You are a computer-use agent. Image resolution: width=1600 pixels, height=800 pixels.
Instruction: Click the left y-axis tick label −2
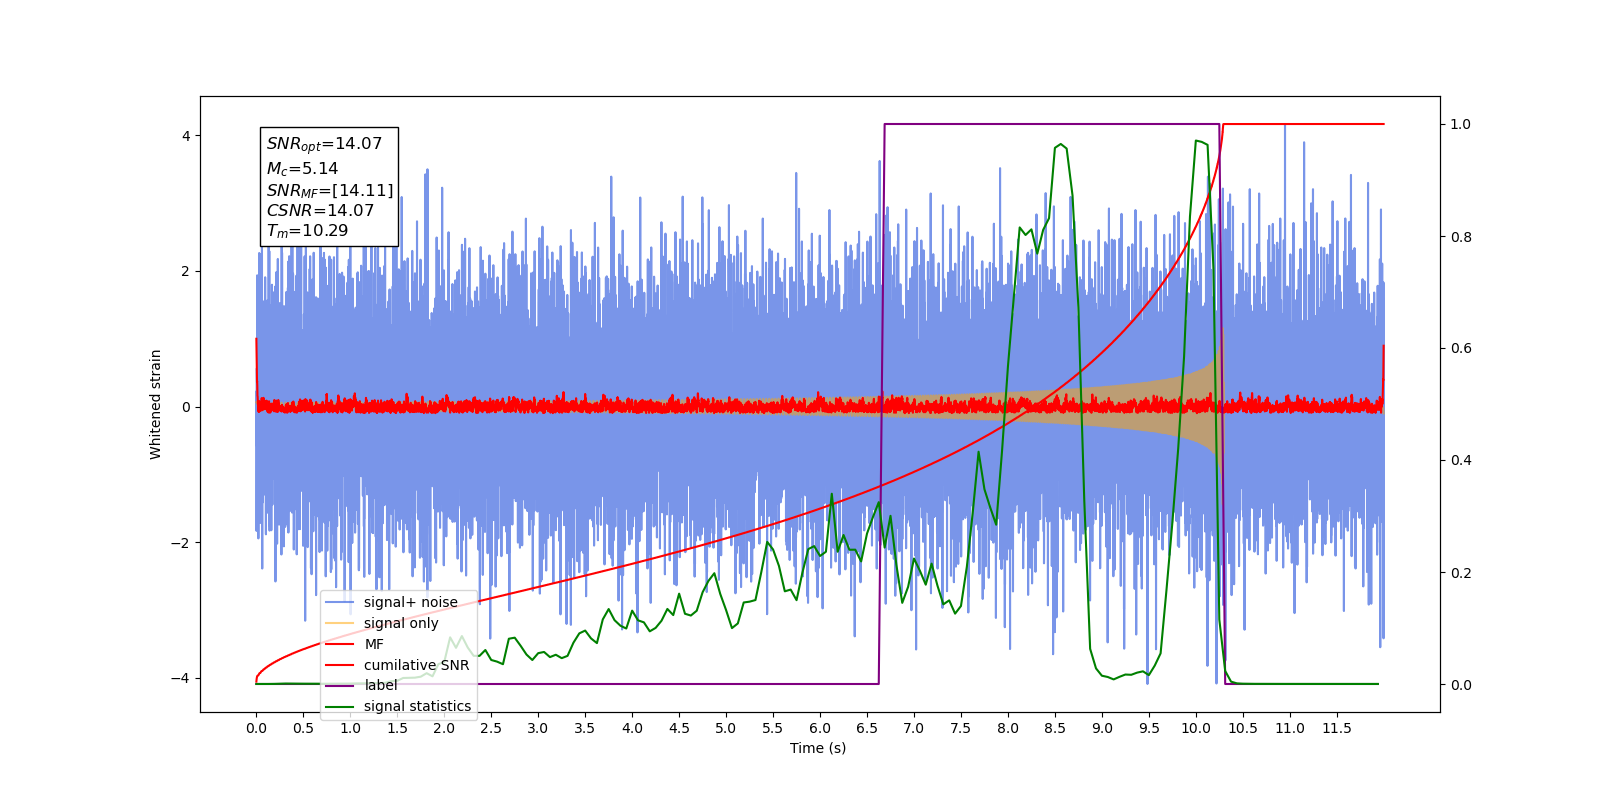(x=181, y=543)
